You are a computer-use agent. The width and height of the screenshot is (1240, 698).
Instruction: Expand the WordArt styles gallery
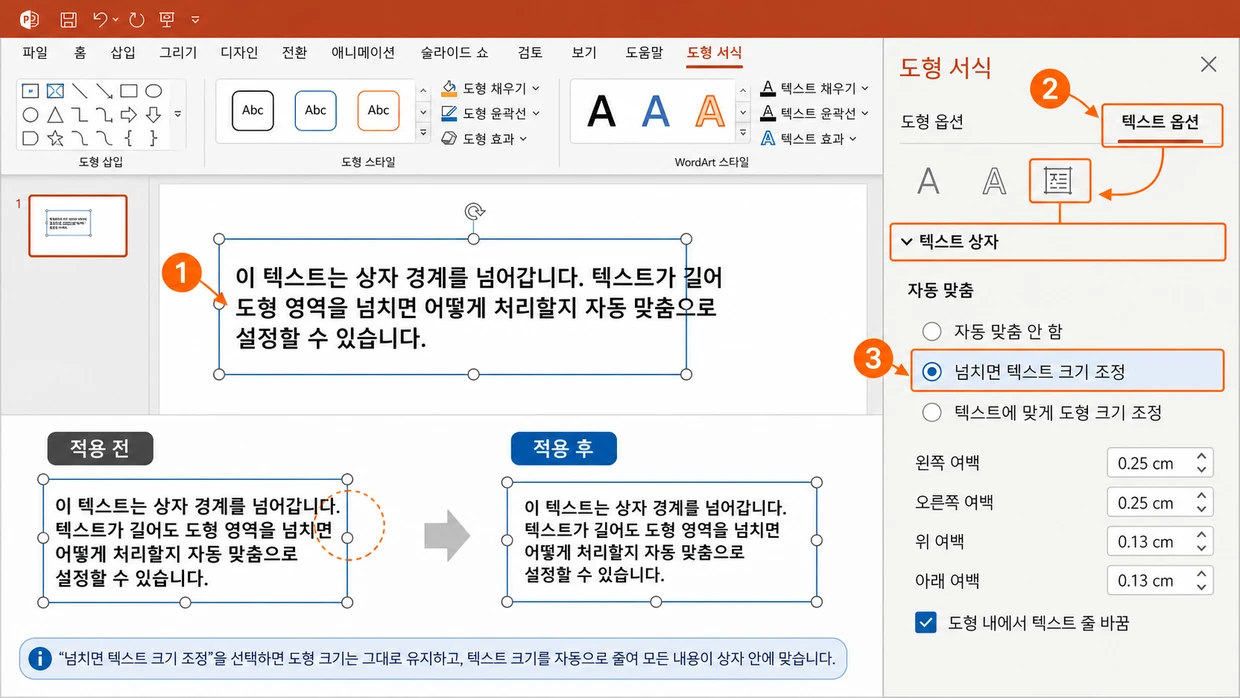click(x=743, y=133)
